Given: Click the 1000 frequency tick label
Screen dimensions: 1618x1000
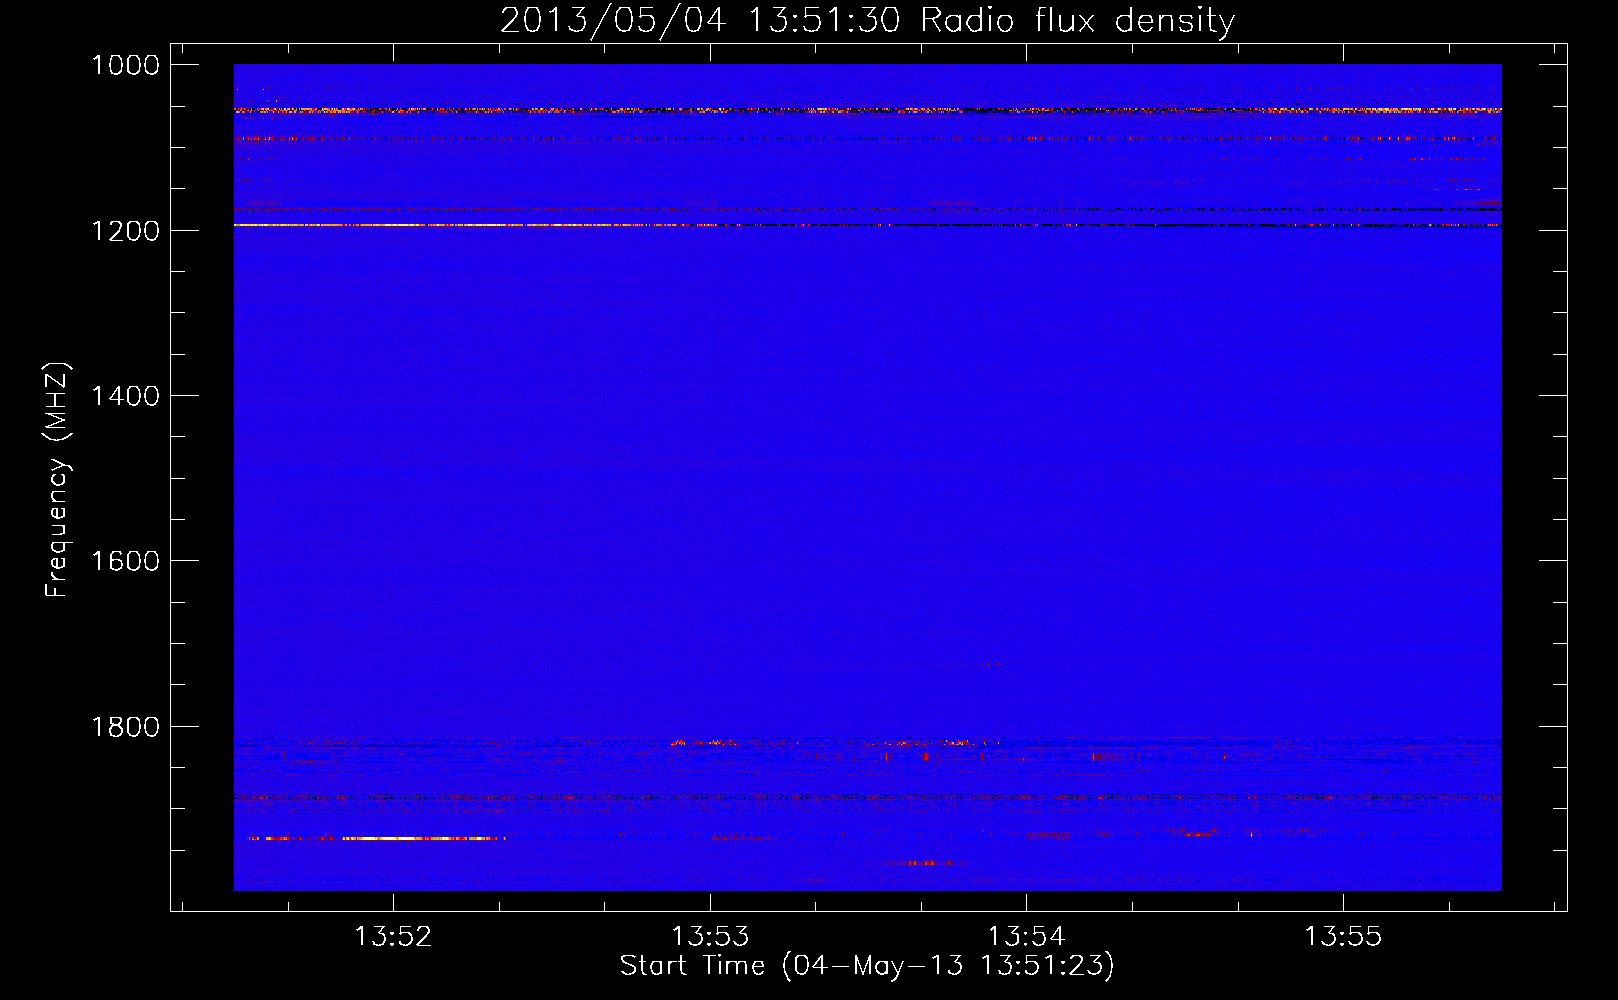Looking at the screenshot, I should [x=125, y=65].
